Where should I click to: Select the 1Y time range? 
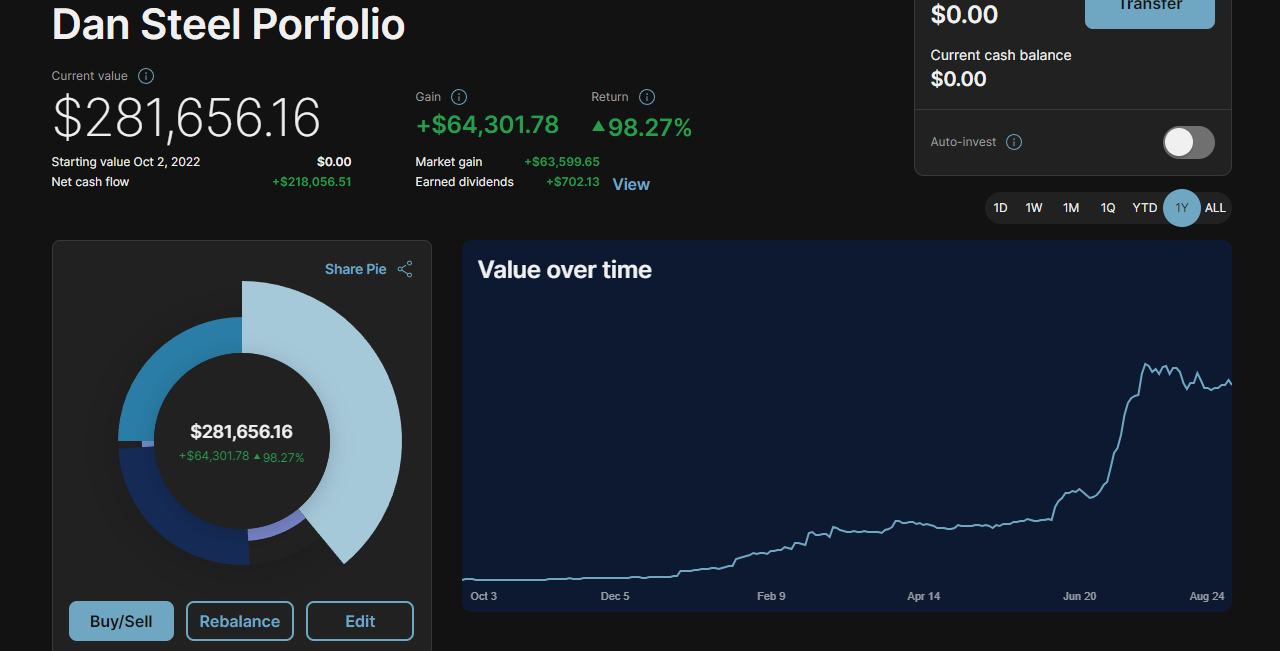click(1182, 208)
